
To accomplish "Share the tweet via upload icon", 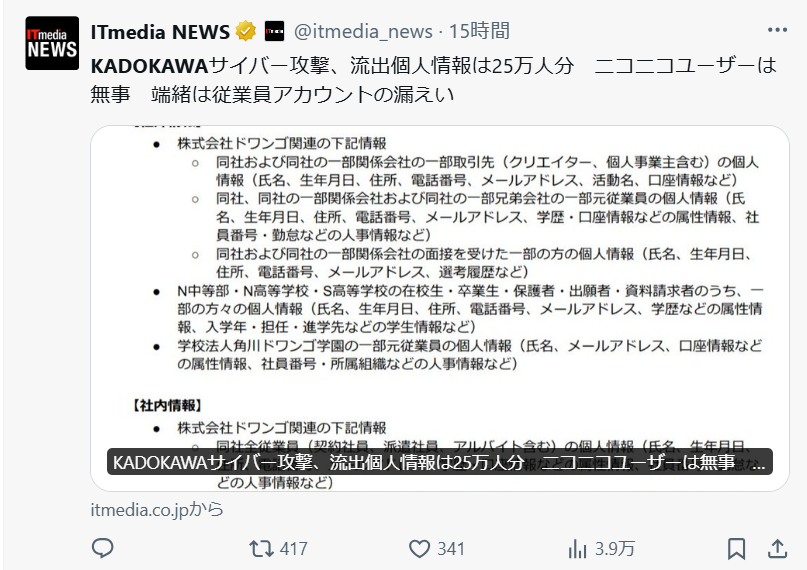I will pyautogui.click(x=777, y=548).
